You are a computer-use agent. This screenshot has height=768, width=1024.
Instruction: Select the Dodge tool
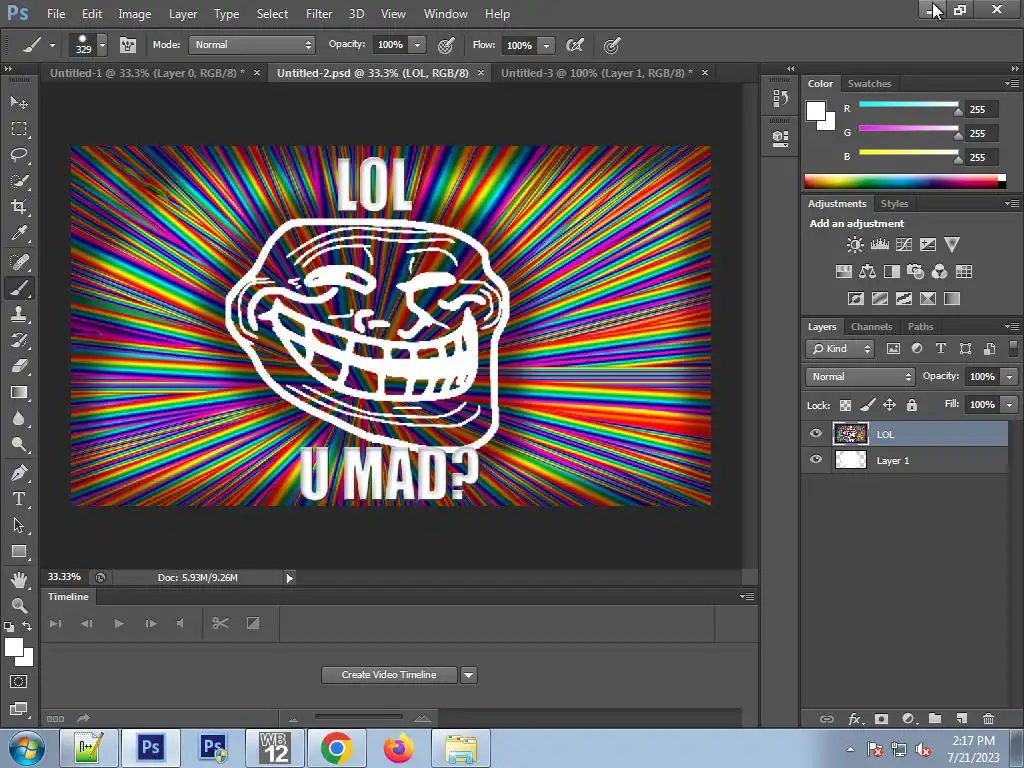[x=19, y=445]
